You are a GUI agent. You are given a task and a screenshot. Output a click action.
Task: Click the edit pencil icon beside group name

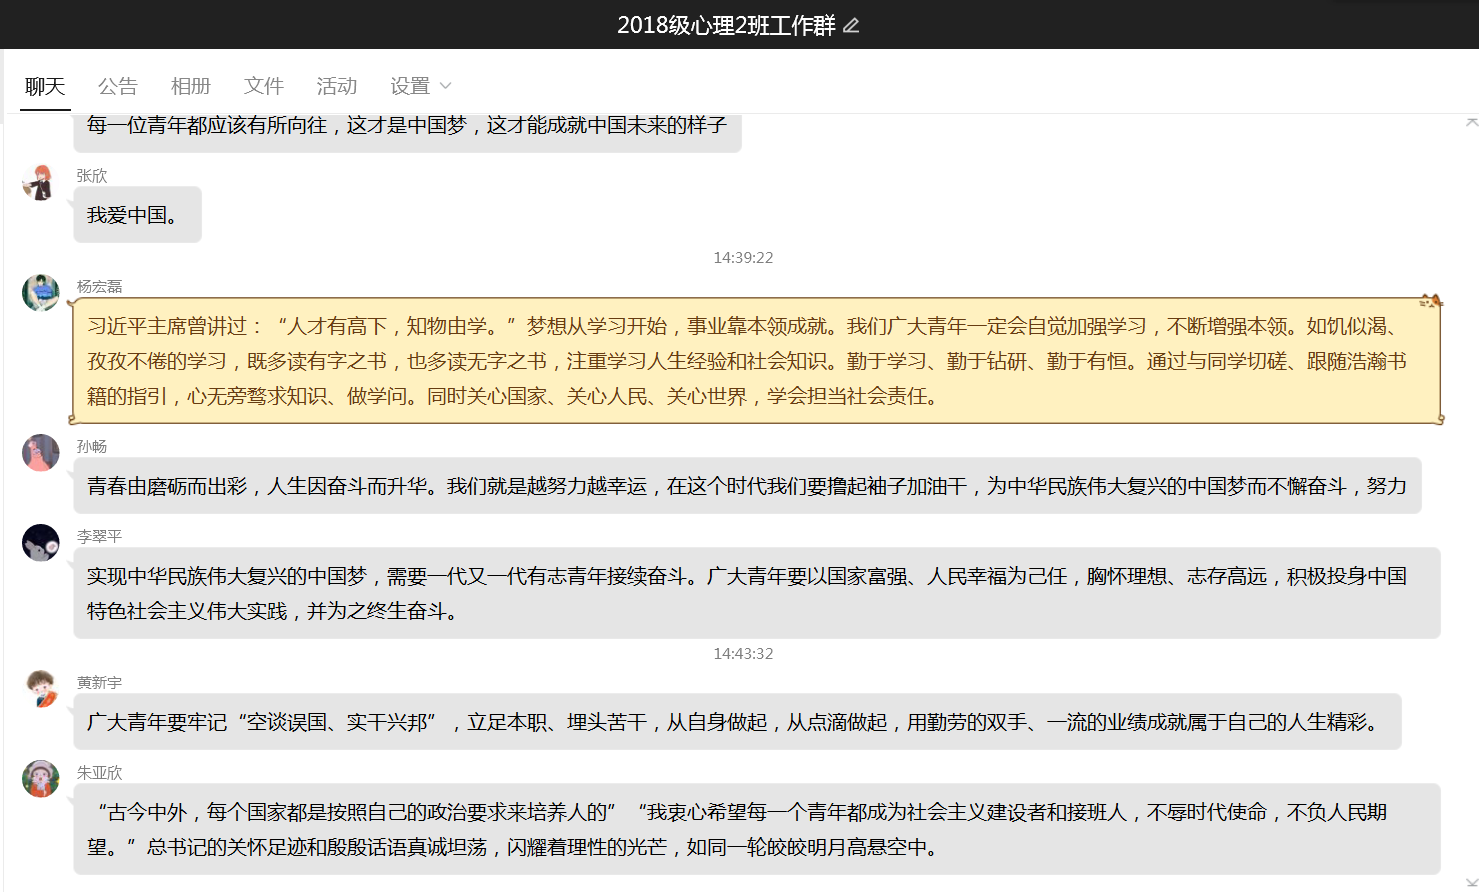pos(851,25)
